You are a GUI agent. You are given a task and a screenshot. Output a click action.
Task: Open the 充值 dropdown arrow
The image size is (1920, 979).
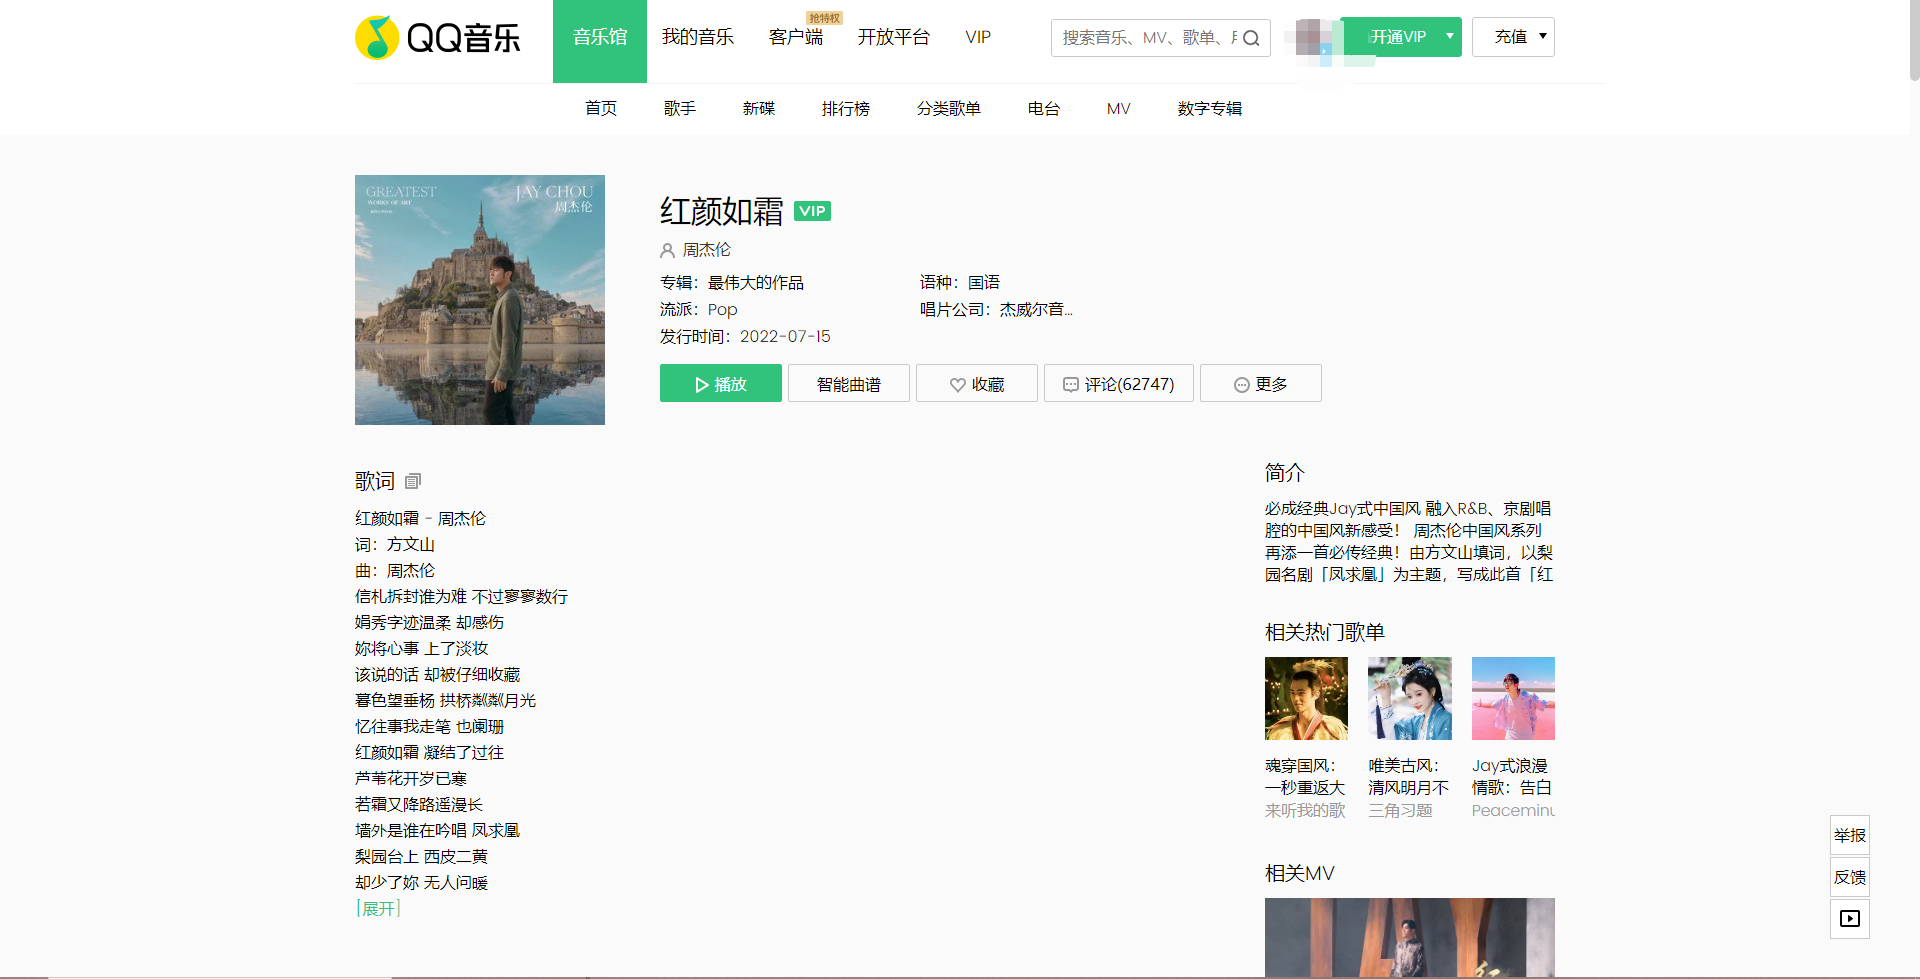pyautogui.click(x=1540, y=36)
